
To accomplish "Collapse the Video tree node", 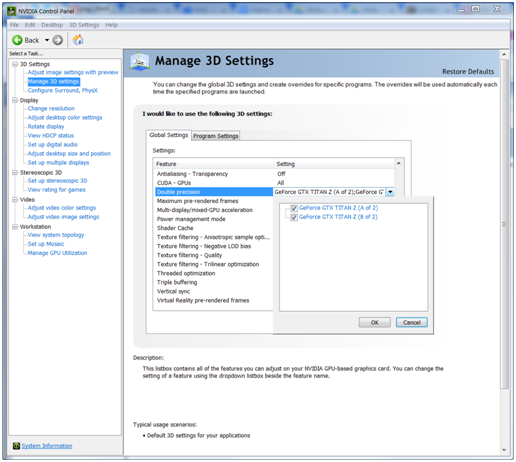I will click(15, 199).
